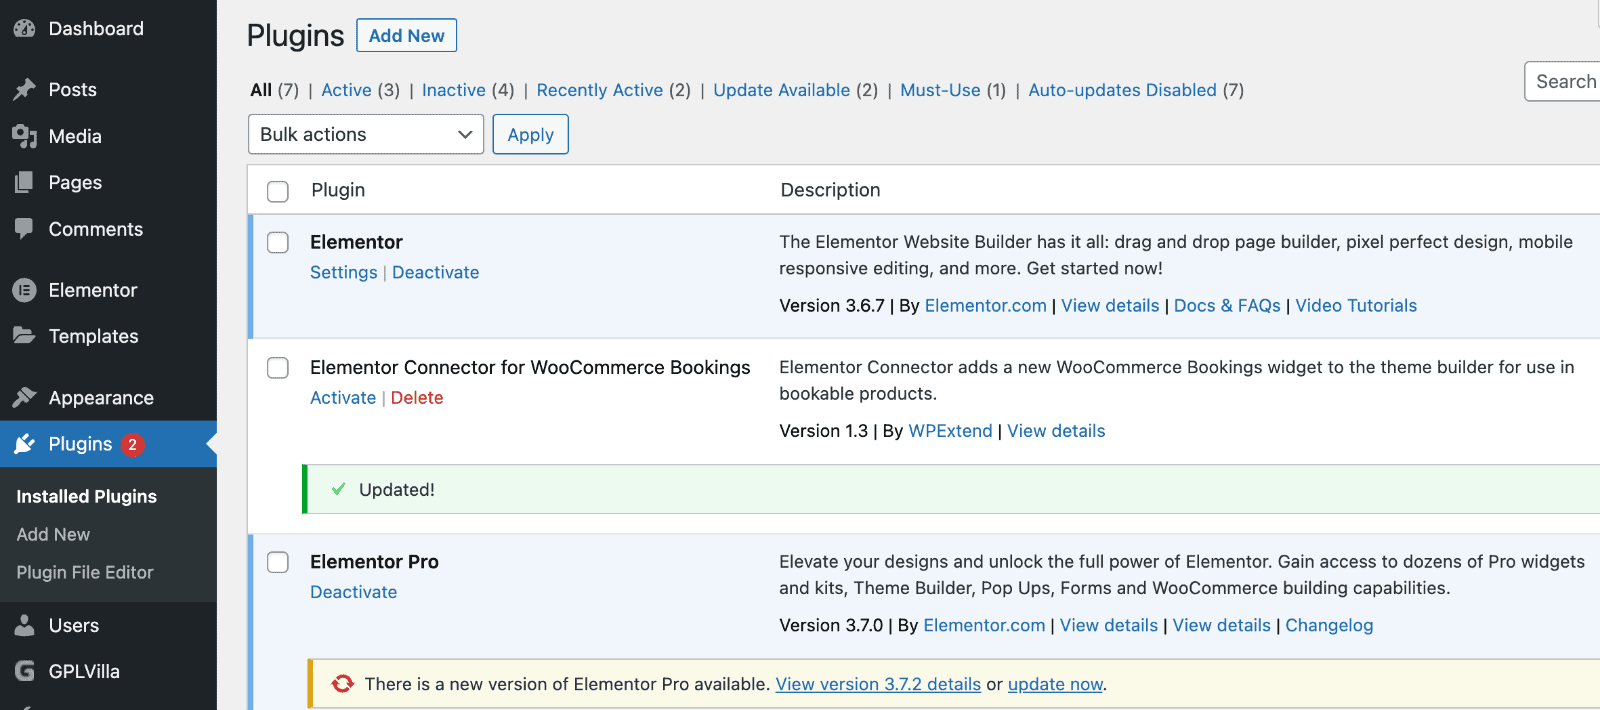Open Elementor.com author link in Elementor Pro row
This screenshot has height=710, width=1600.
[984, 625]
